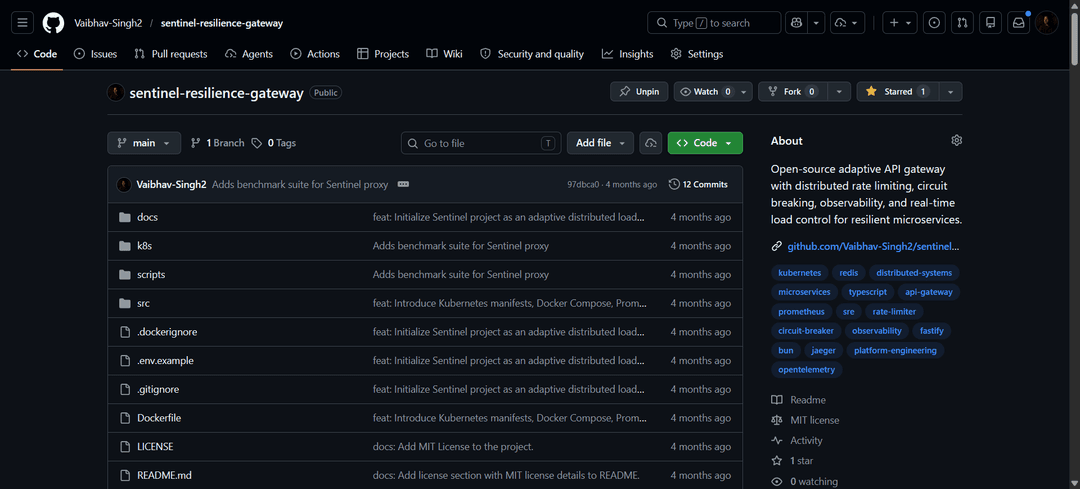
Task: Open the k8s folder
Action: 144,246
